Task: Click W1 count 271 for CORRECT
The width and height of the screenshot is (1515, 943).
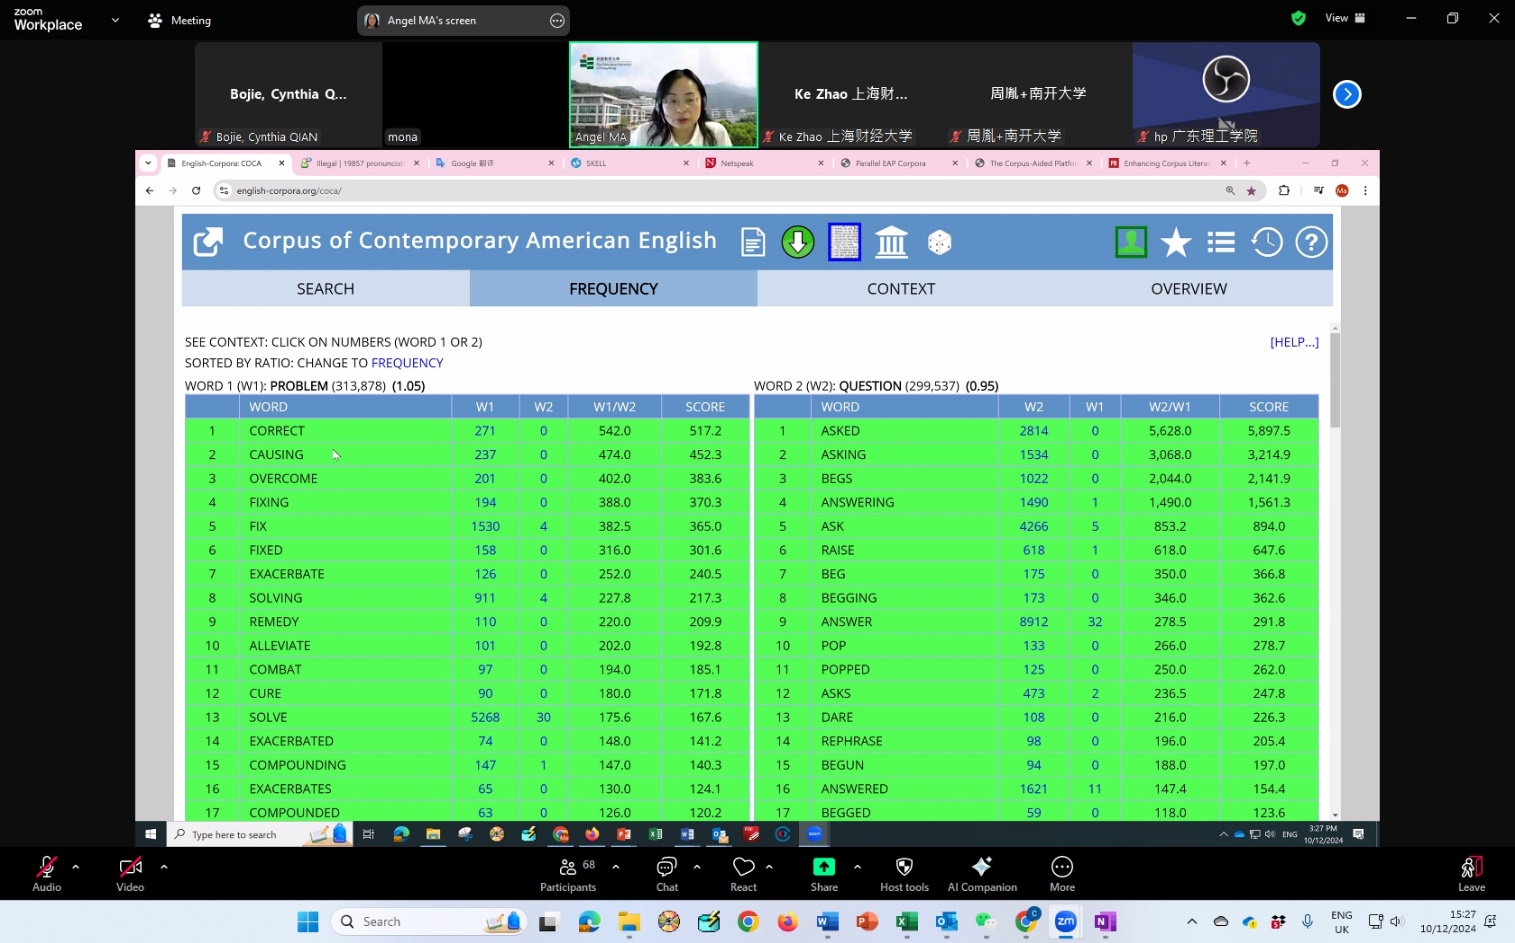Action: pyautogui.click(x=485, y=431)
